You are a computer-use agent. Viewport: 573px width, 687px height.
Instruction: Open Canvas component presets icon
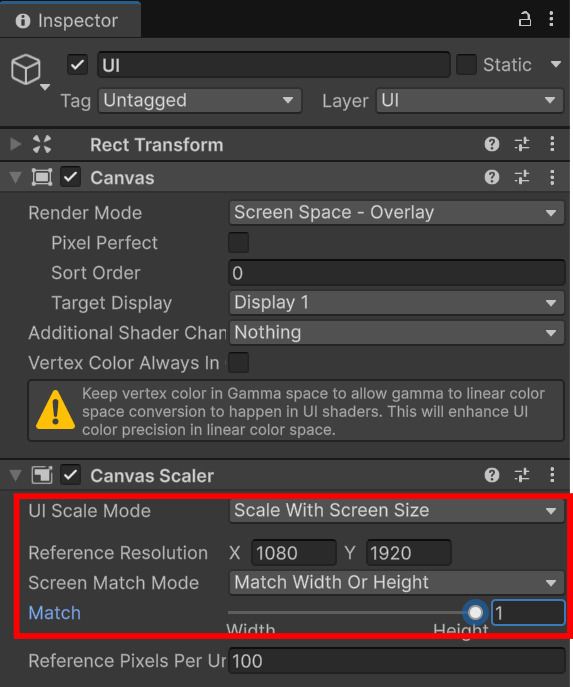coord(521,177)
